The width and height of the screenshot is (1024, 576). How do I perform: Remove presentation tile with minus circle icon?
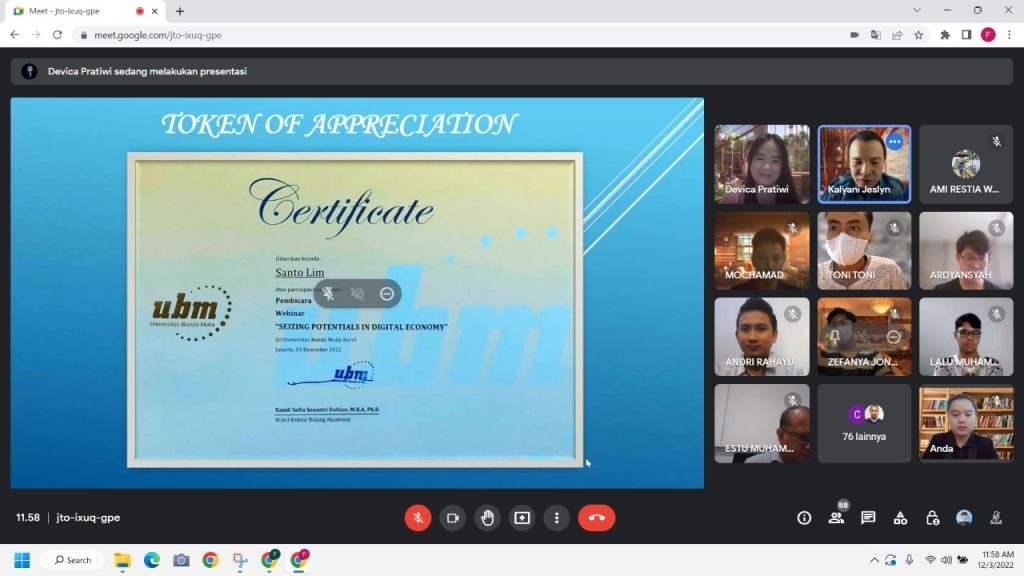point(387,294)
